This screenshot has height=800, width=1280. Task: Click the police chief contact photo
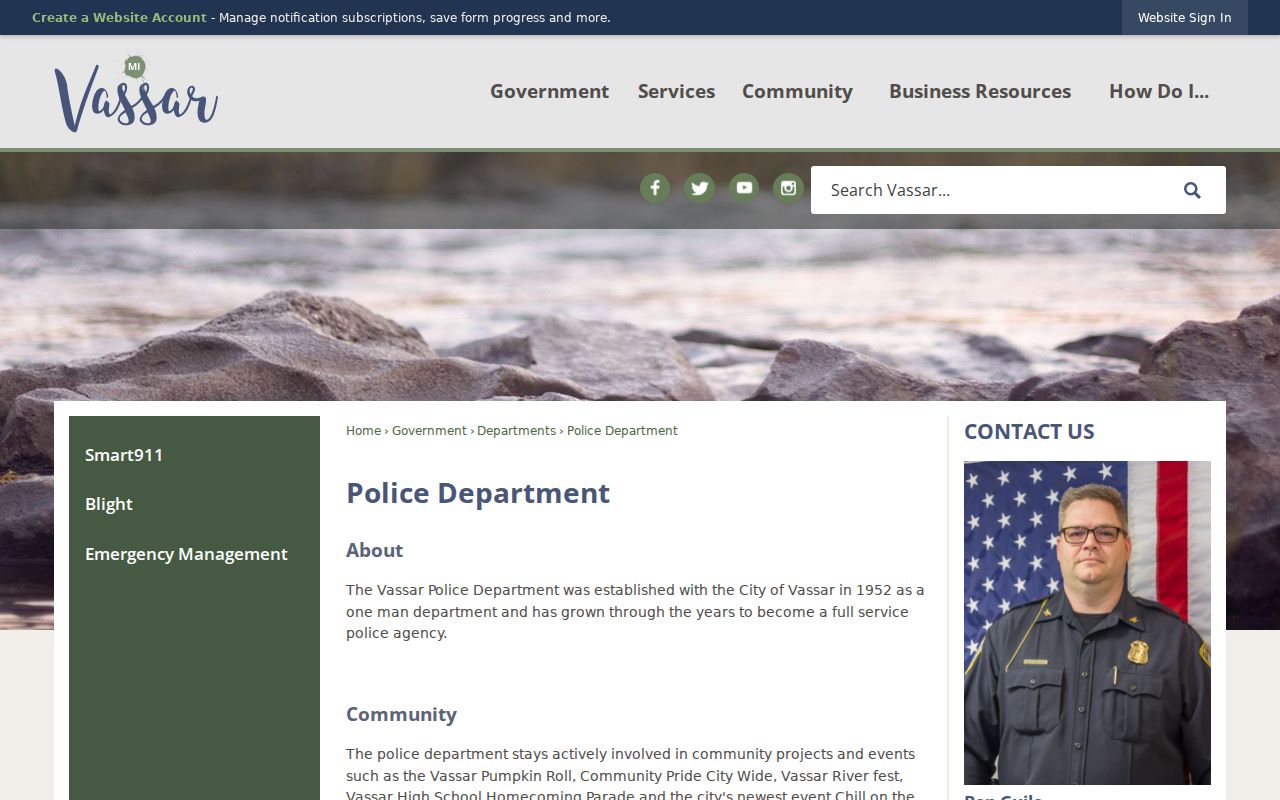(1087, 623)
